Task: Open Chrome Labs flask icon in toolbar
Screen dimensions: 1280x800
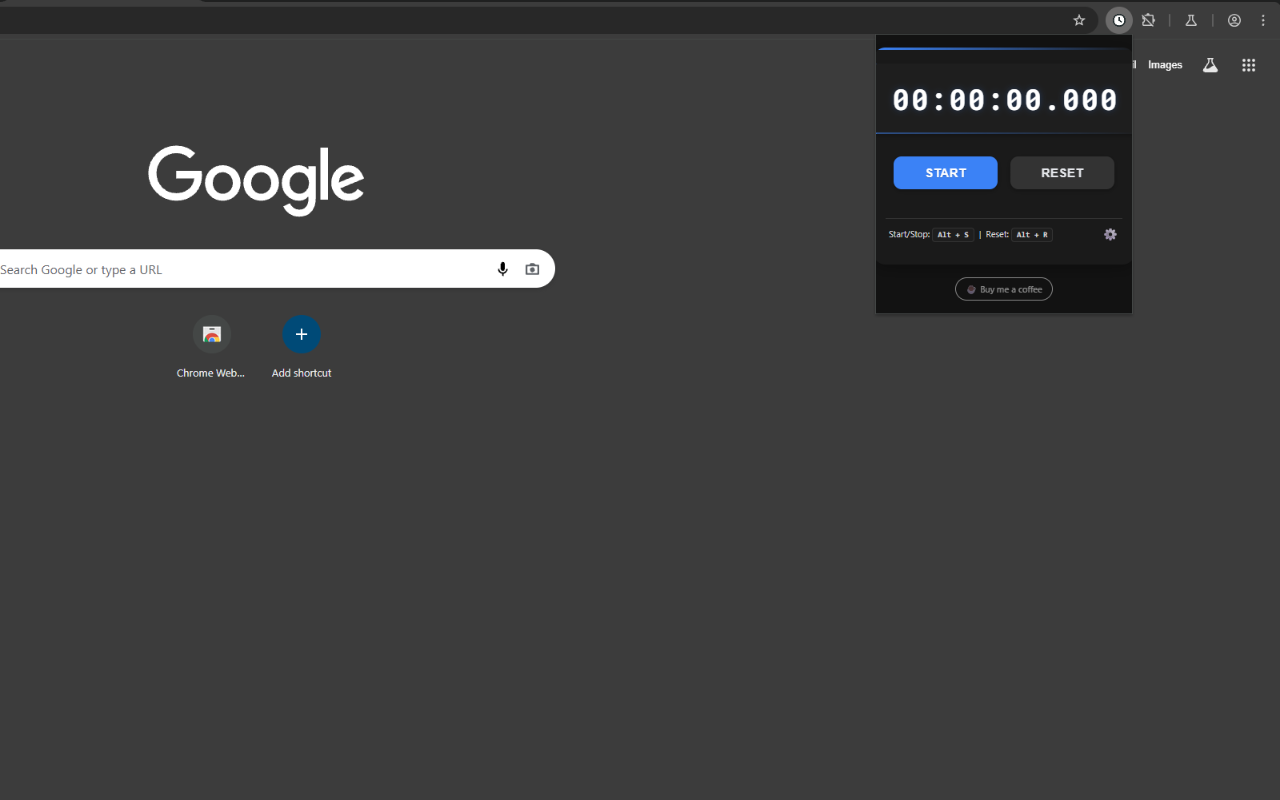Action: tap(1191, 20)
